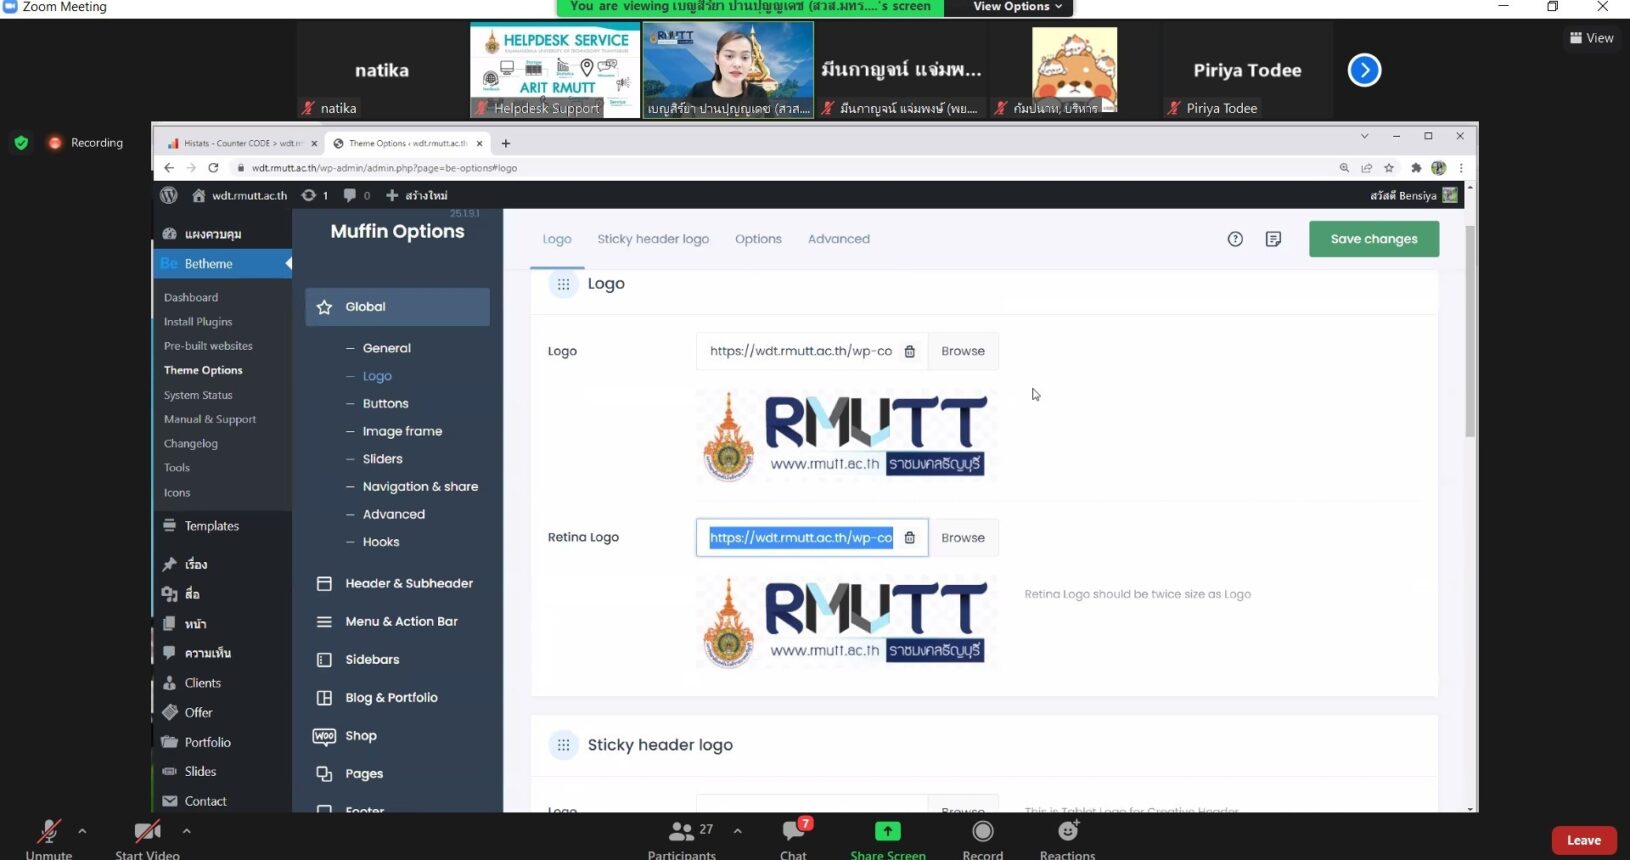1630x860 pixels.
Task: Expand video options arrow next to Start Video
Action: point(186,831)
